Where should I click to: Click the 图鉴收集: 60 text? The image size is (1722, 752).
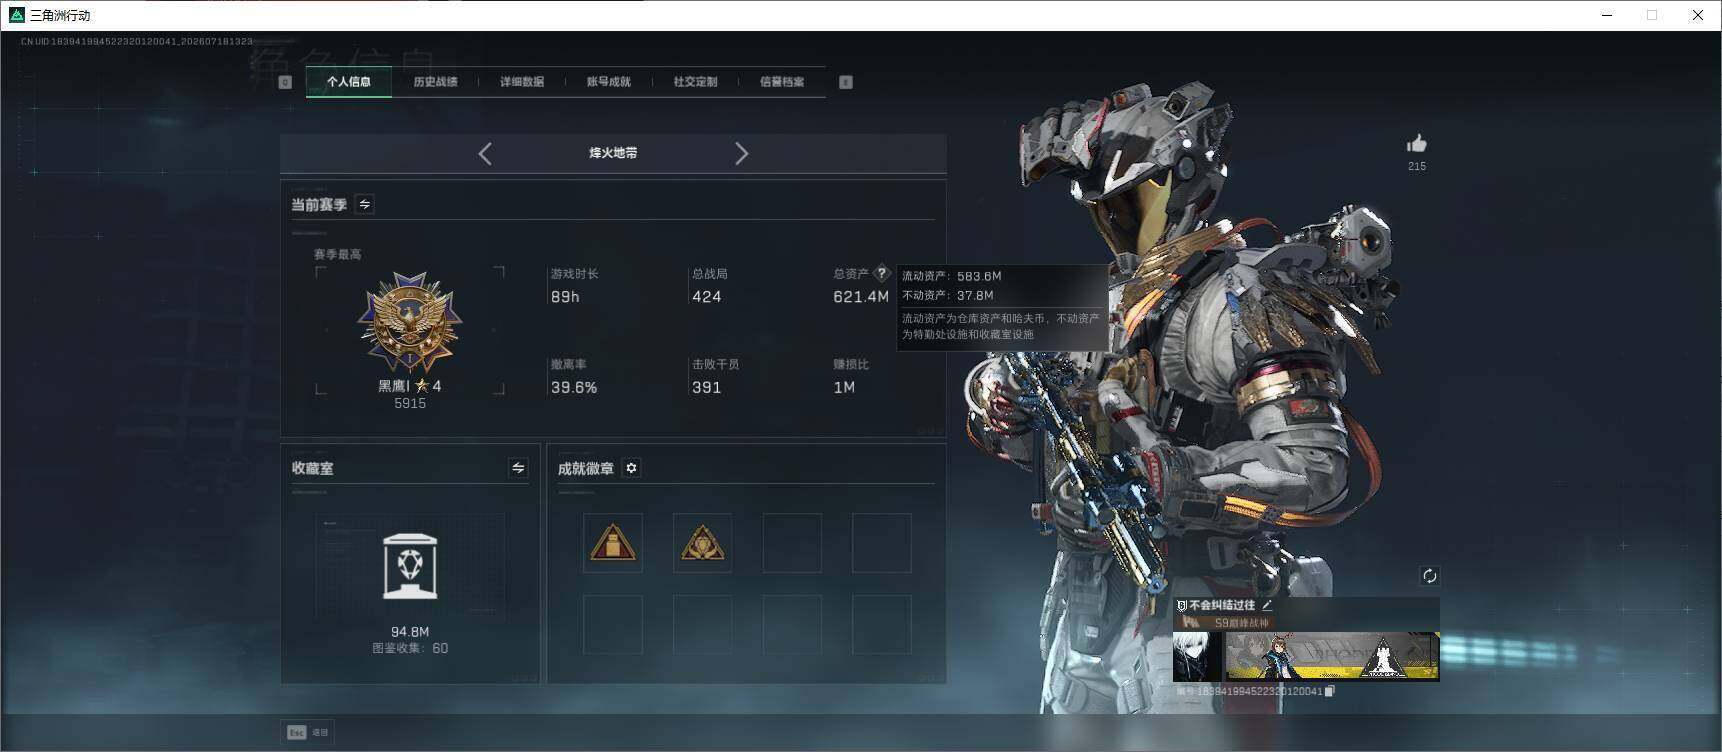click(410, 648)
